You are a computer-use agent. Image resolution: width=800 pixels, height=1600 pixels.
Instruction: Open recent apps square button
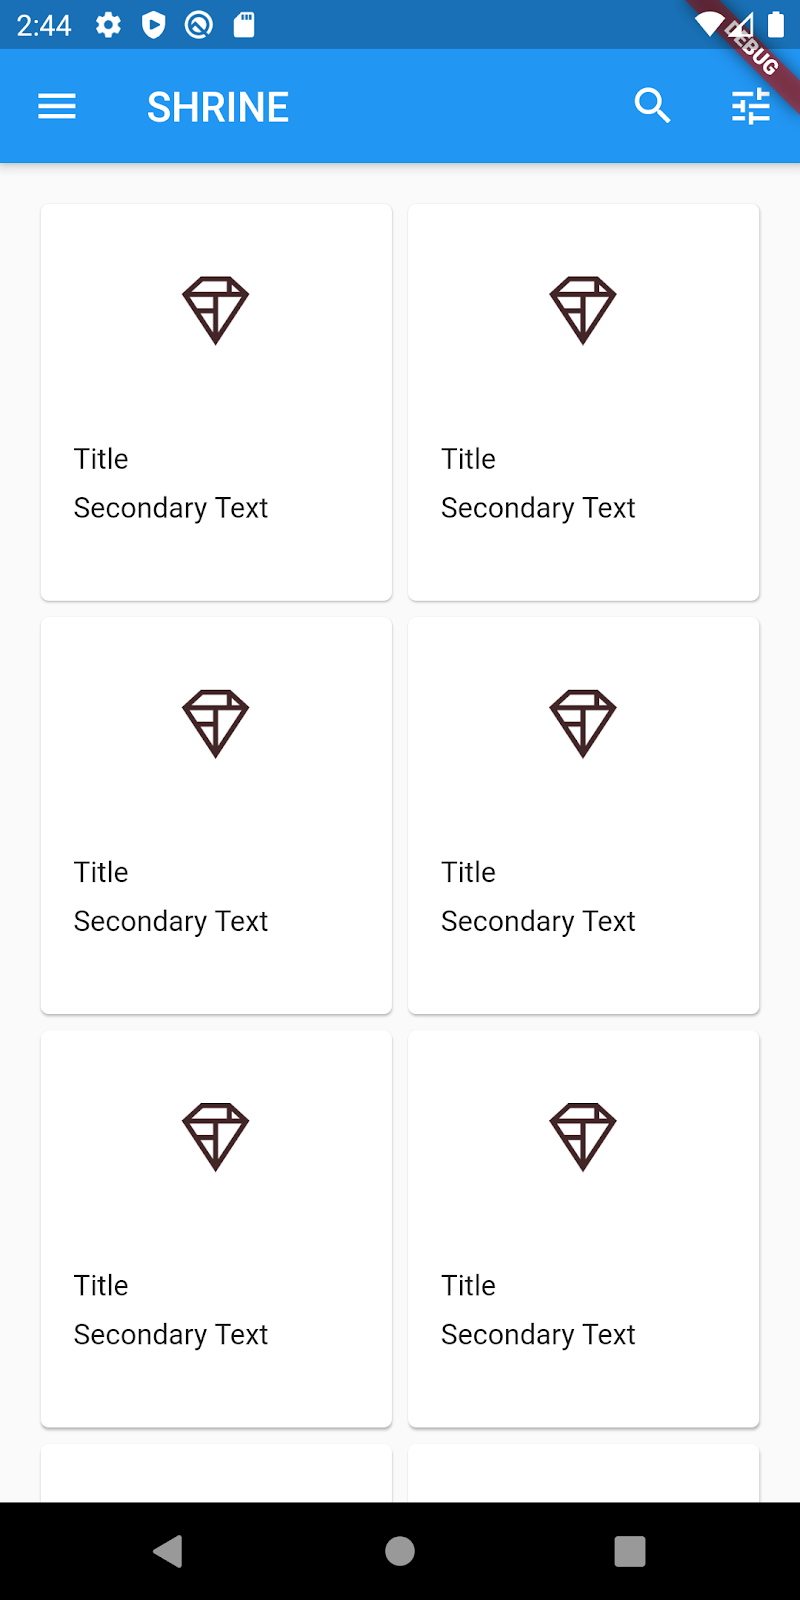629,1551
